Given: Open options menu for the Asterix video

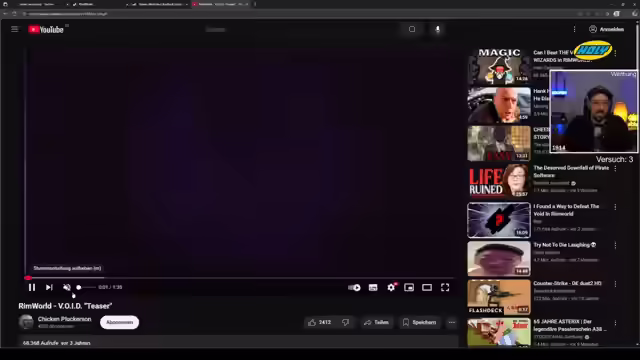Looking at the screenshot, I should pyautogui.click(x=615, y=322).
